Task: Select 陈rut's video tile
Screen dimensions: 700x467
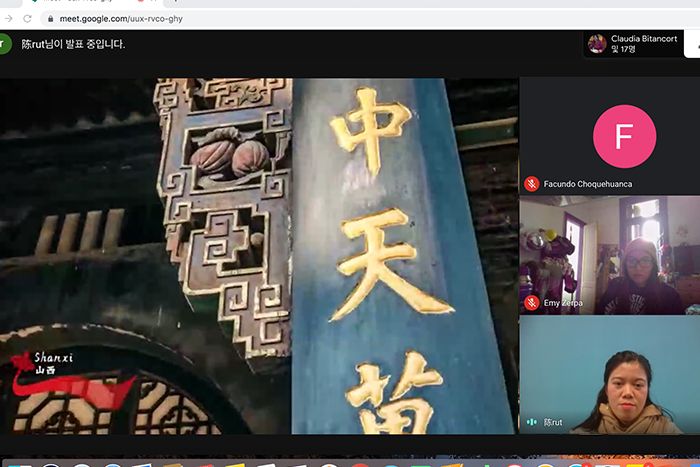Action: 610,375
